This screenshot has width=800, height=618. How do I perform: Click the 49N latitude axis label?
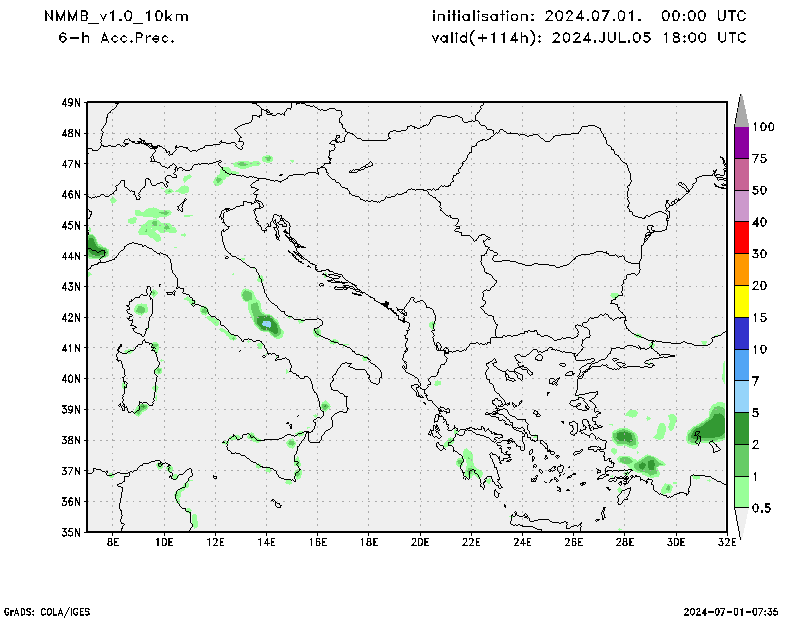pos(71,102)
